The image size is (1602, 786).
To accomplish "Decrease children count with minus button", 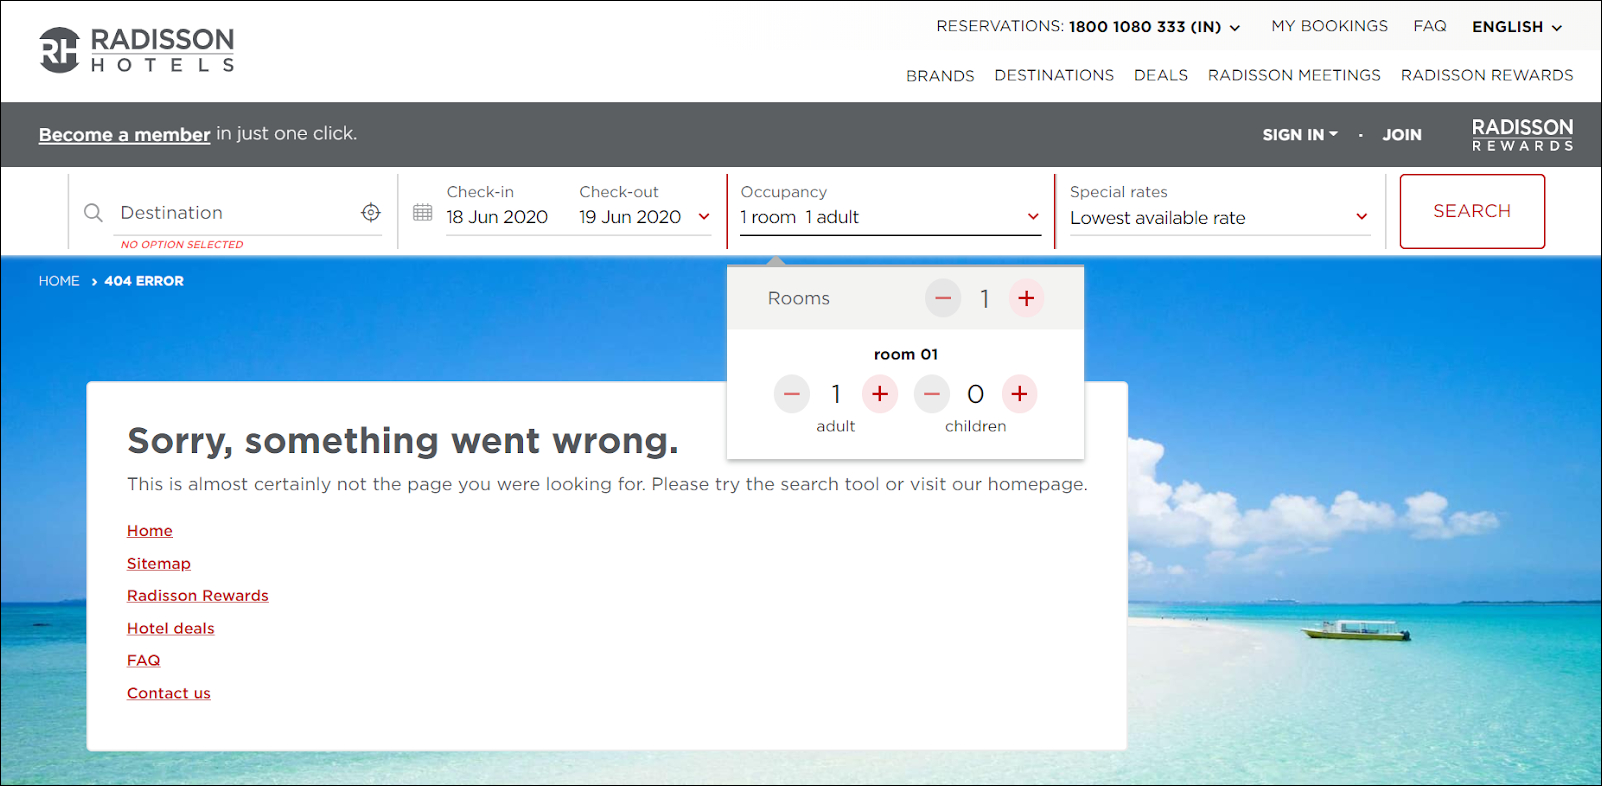I will [x=931, y=394].
